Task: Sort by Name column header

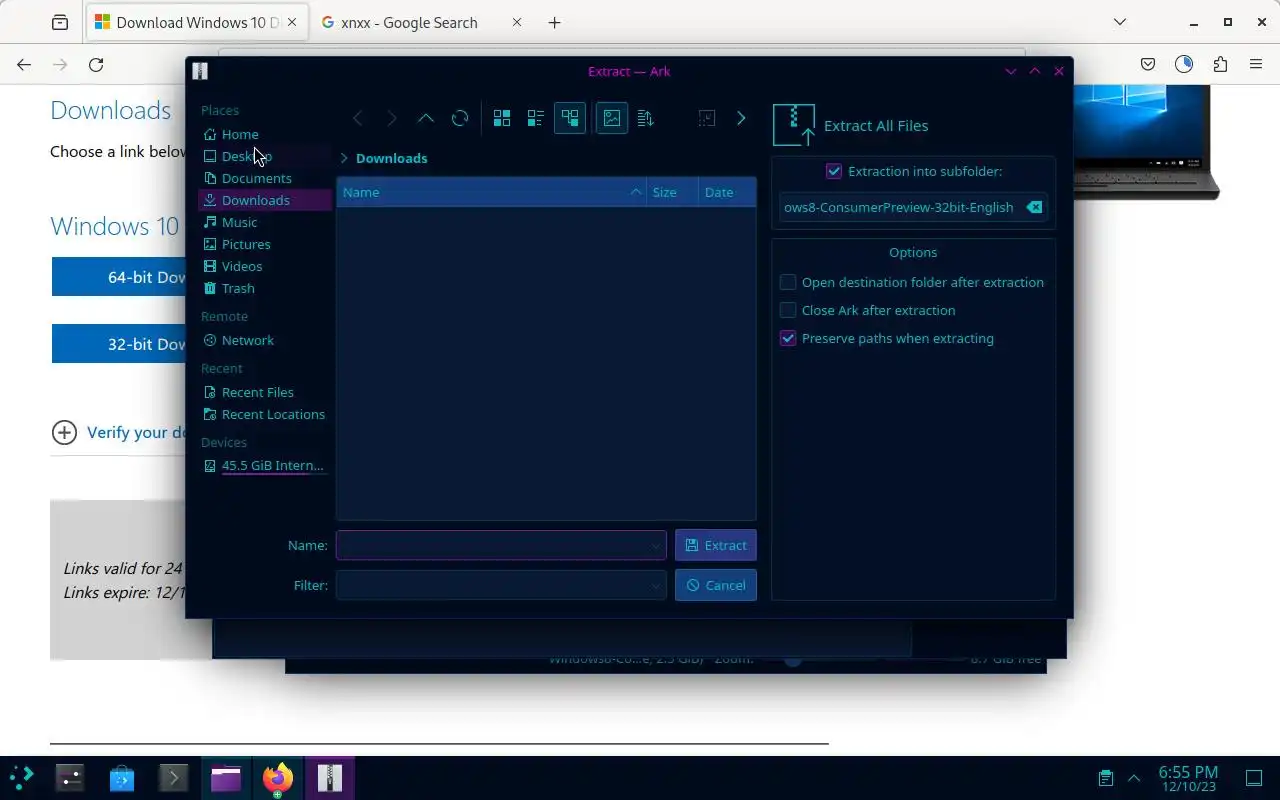Action: (x=492, y=192)
